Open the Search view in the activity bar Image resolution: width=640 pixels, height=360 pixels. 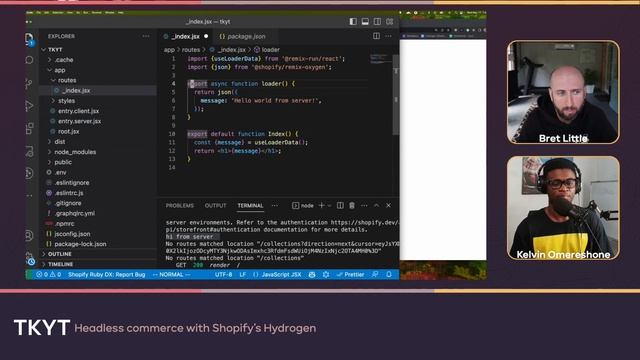(x=29, y=60)
